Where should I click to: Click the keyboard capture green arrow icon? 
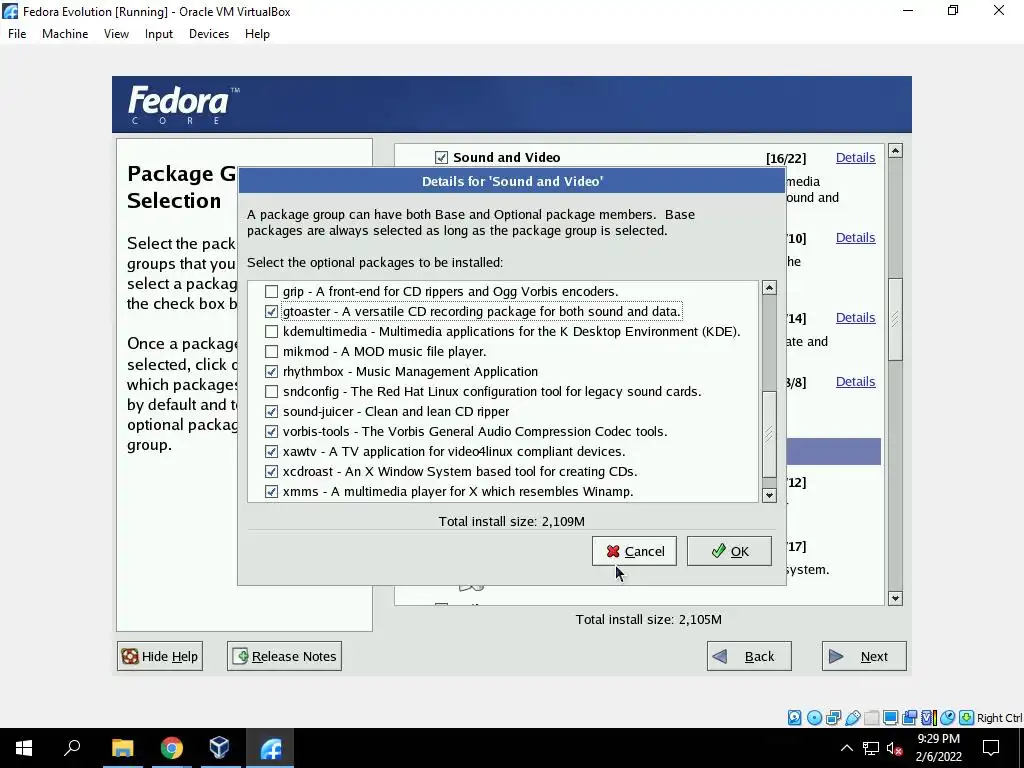[967, 718]
